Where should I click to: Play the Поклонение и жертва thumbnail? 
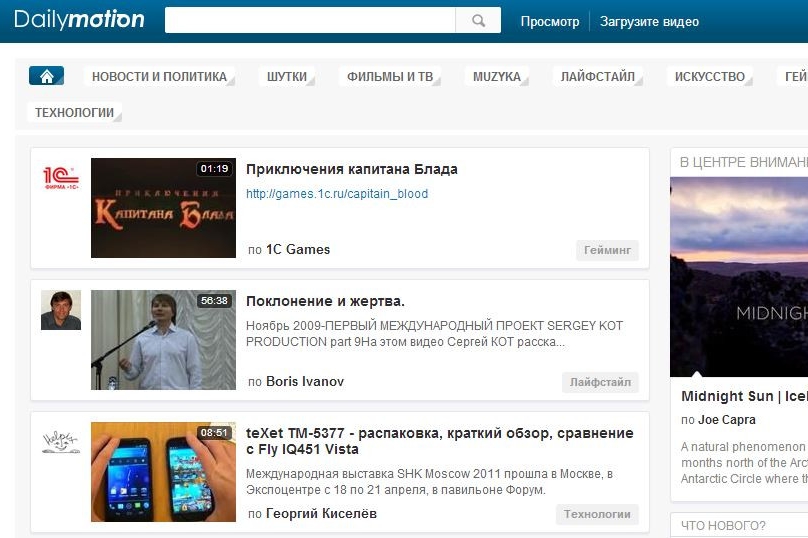click(x=163, y=340)
